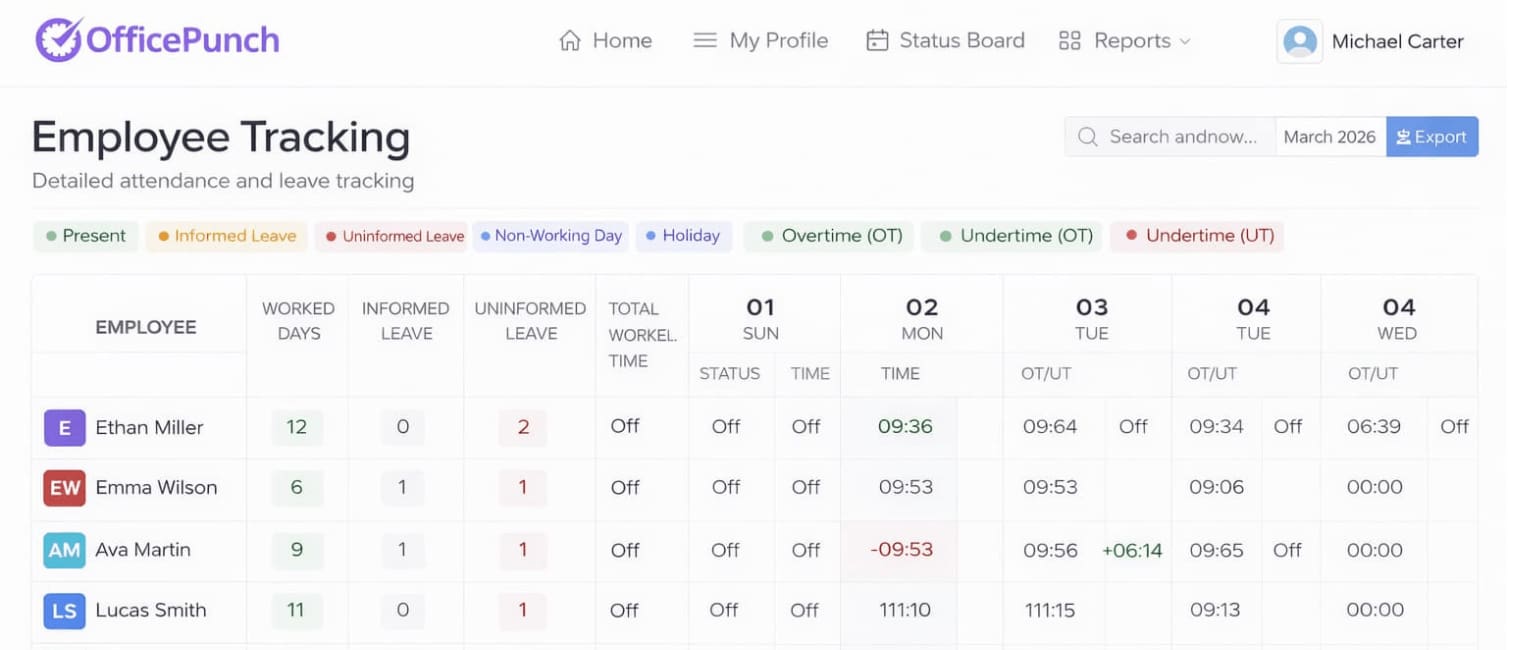The width and height of the screenshot is (1521, 650).
Task: Click Ethan Miller's purple E avatar
Action: click(64, 428)
